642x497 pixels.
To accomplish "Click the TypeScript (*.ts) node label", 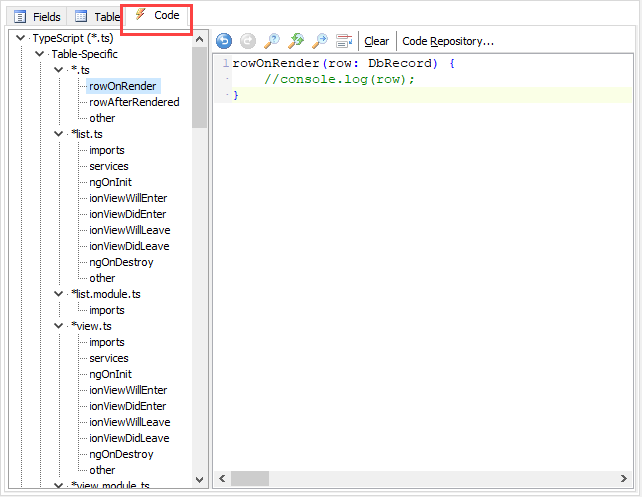I will (x=73, y=38).
